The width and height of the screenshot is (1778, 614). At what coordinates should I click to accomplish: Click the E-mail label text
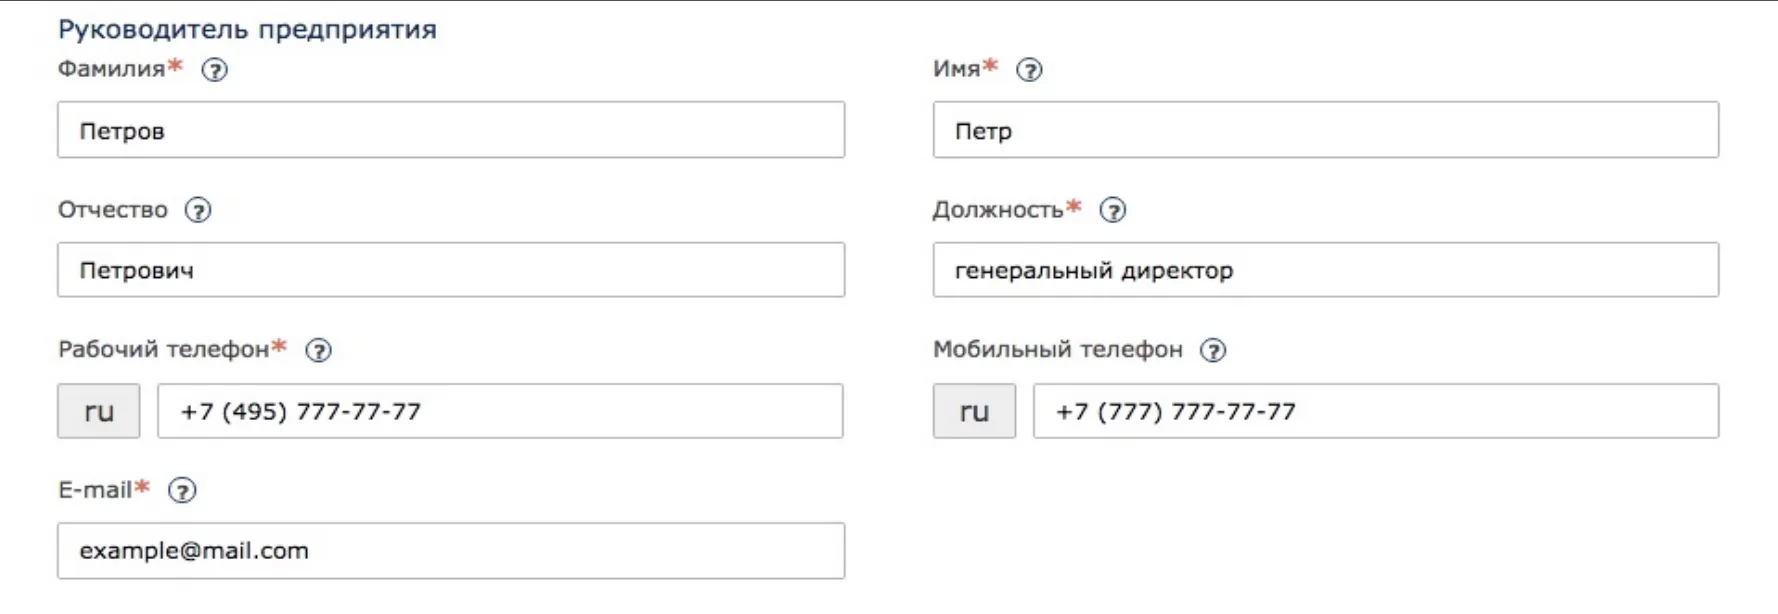[x=95, y=490]
